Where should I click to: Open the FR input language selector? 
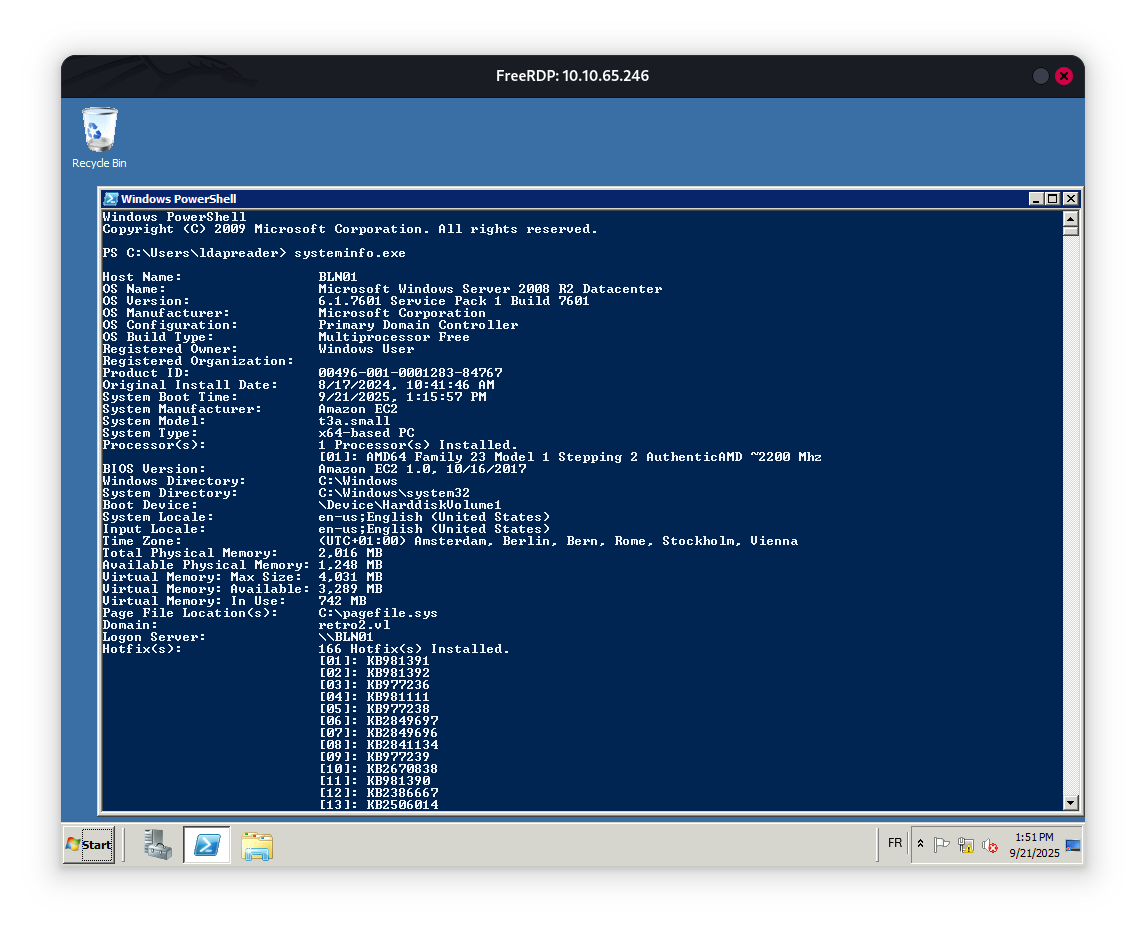click(x=895, y=843)
